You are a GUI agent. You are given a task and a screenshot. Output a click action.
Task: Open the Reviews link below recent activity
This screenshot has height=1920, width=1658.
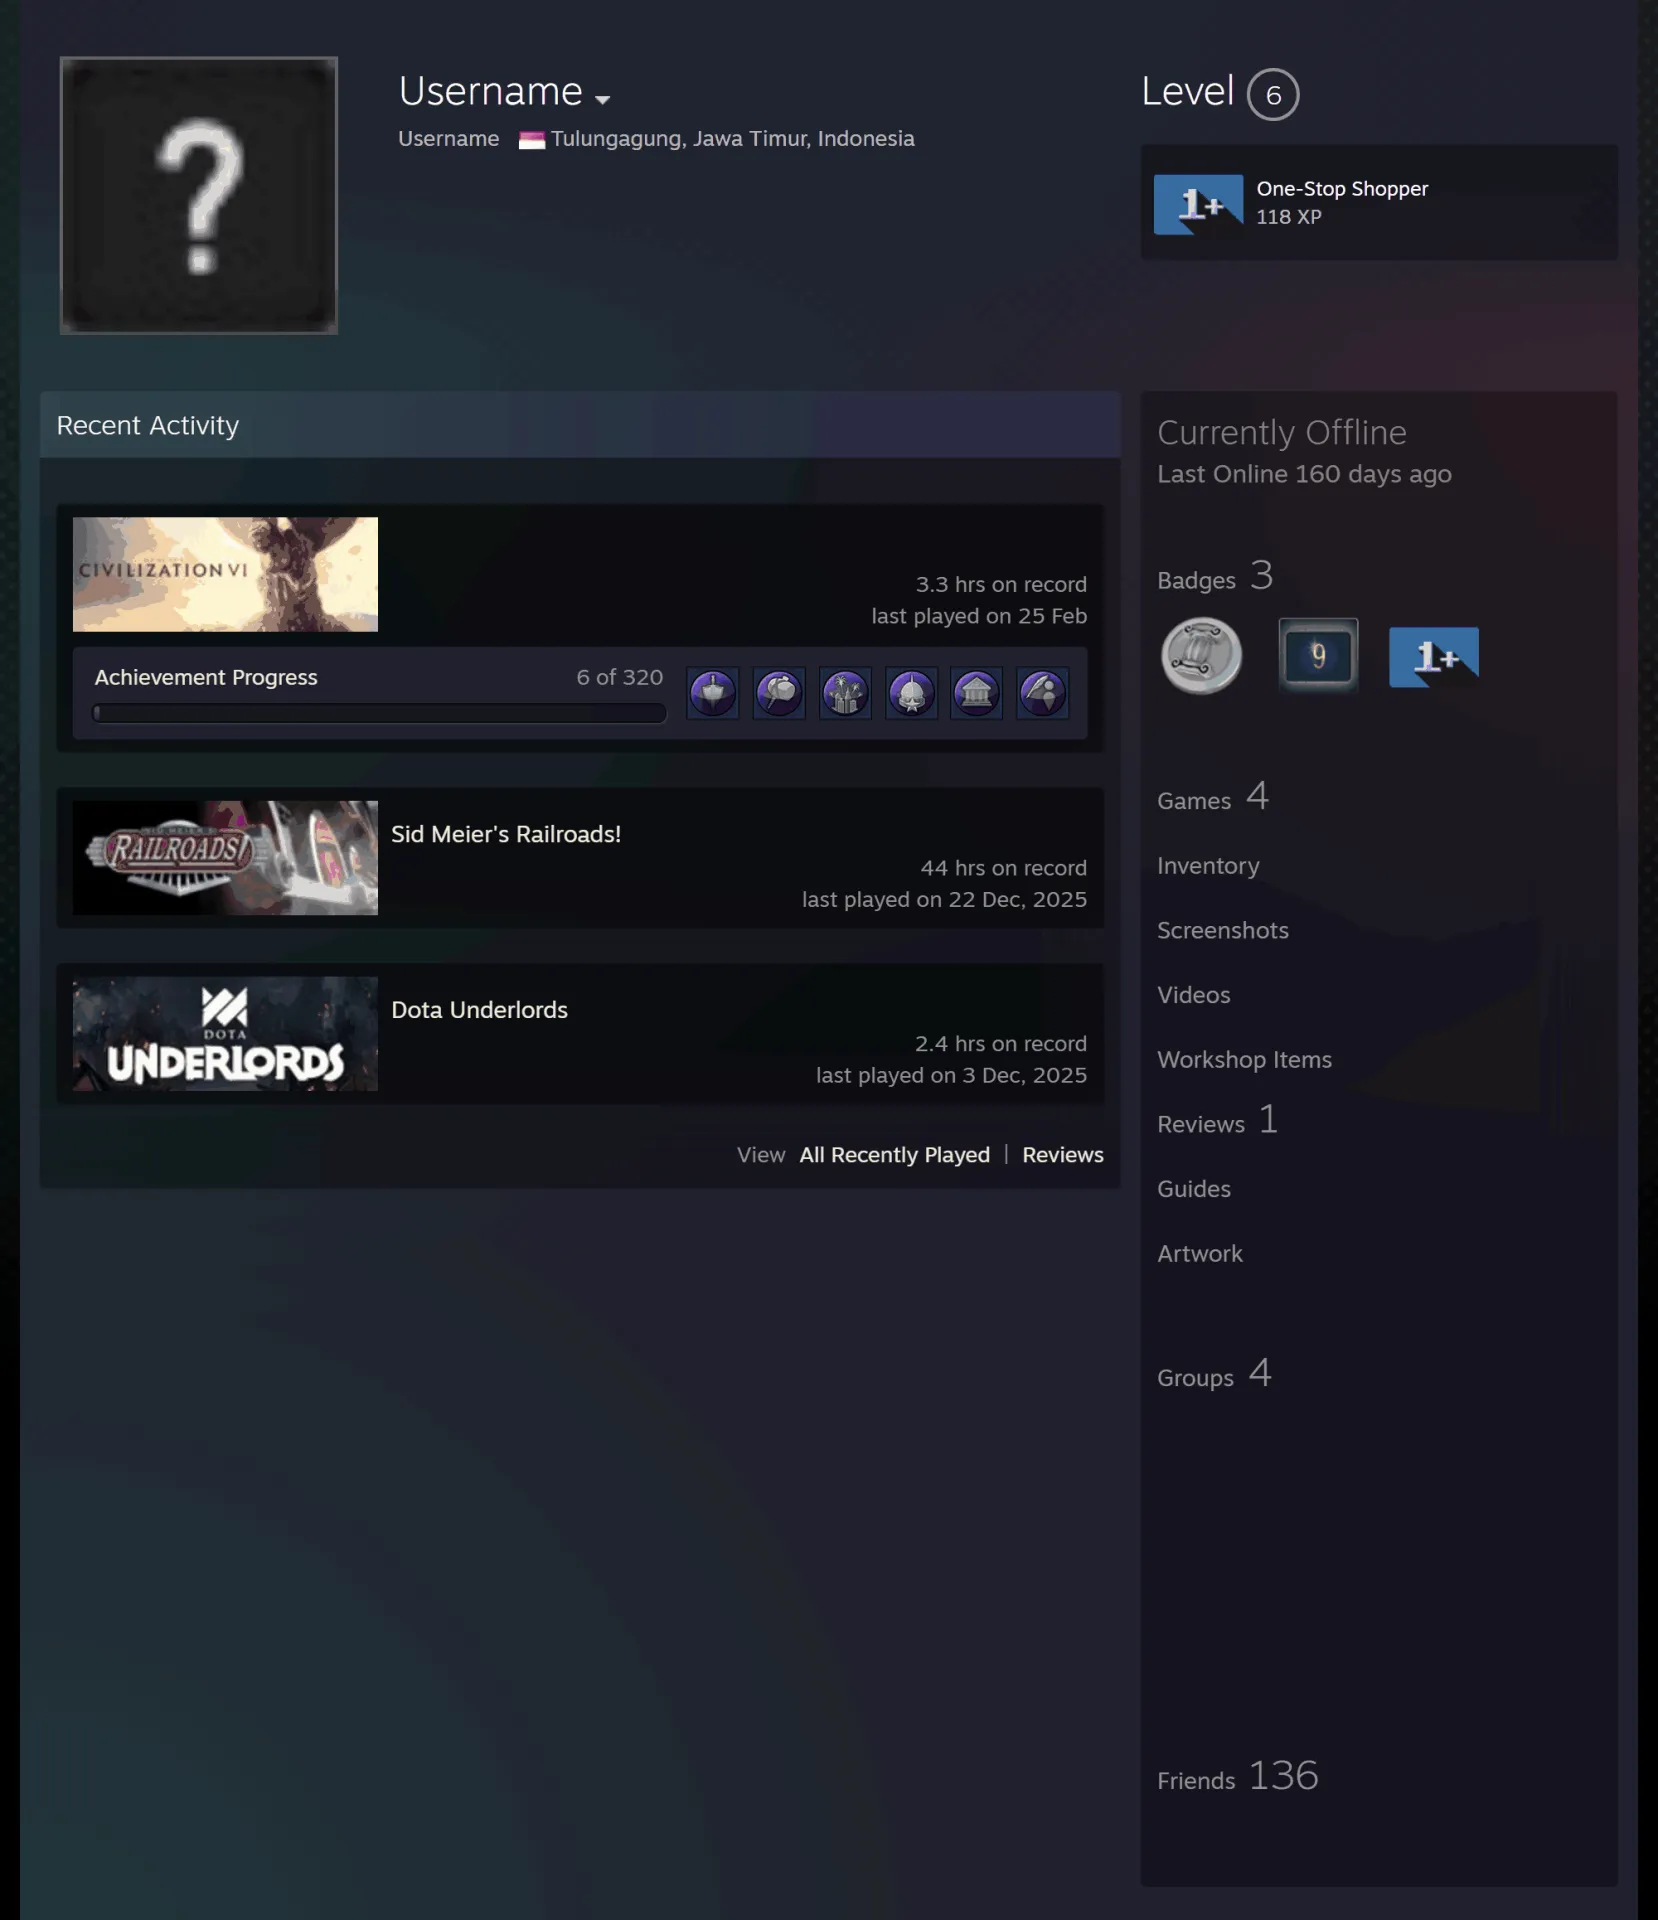1063,1155
